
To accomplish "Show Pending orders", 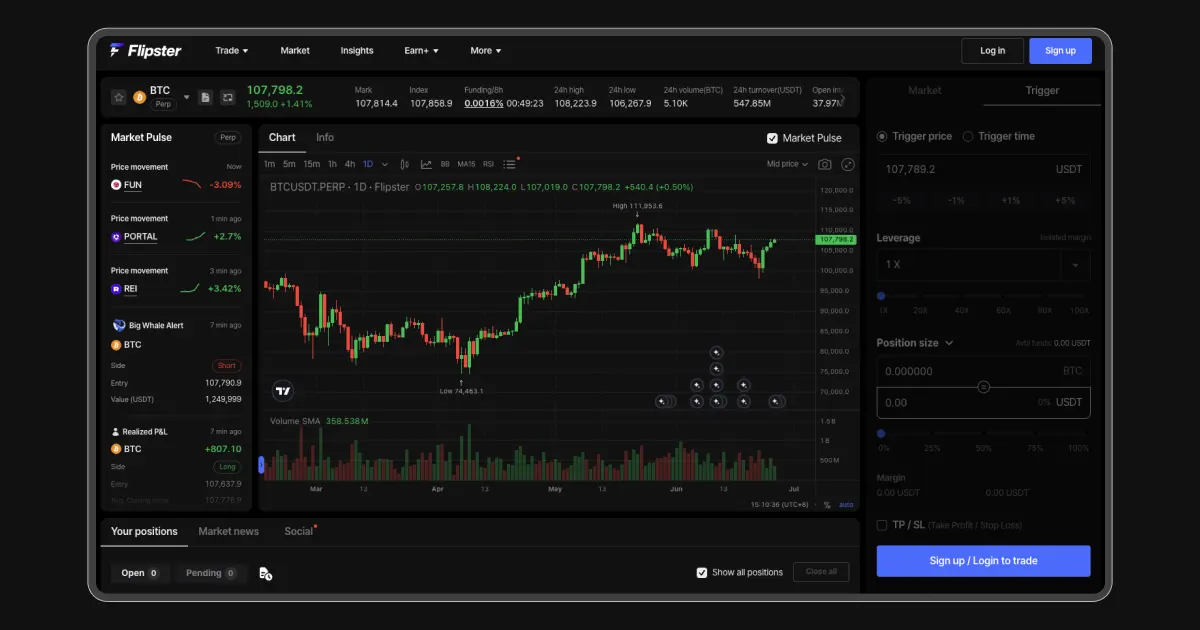I will click(211, 573).
